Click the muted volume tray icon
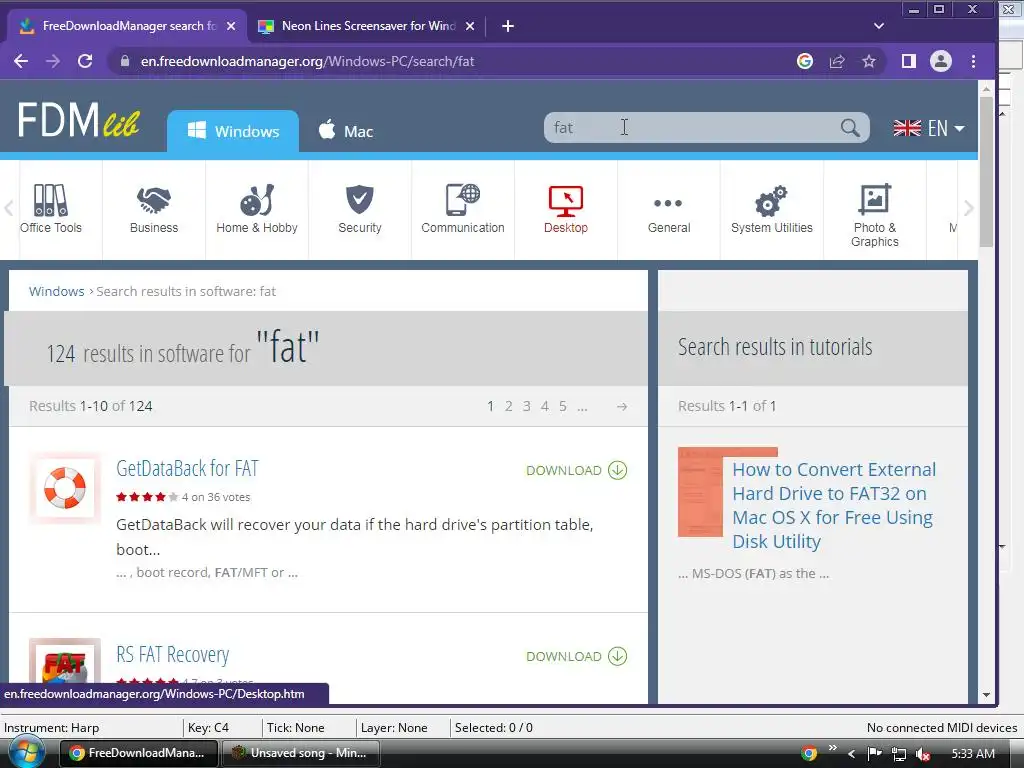1024x768 pixels. (x=923, y=754)
